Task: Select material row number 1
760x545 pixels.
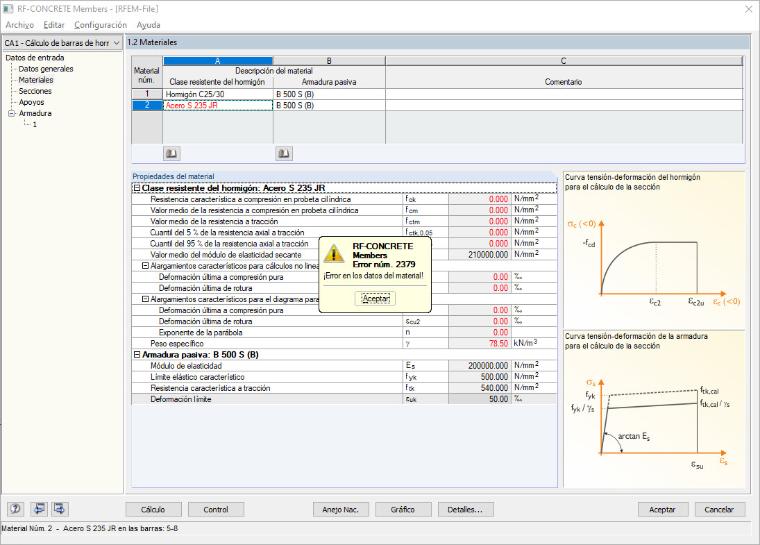Action: pos(147,94)
